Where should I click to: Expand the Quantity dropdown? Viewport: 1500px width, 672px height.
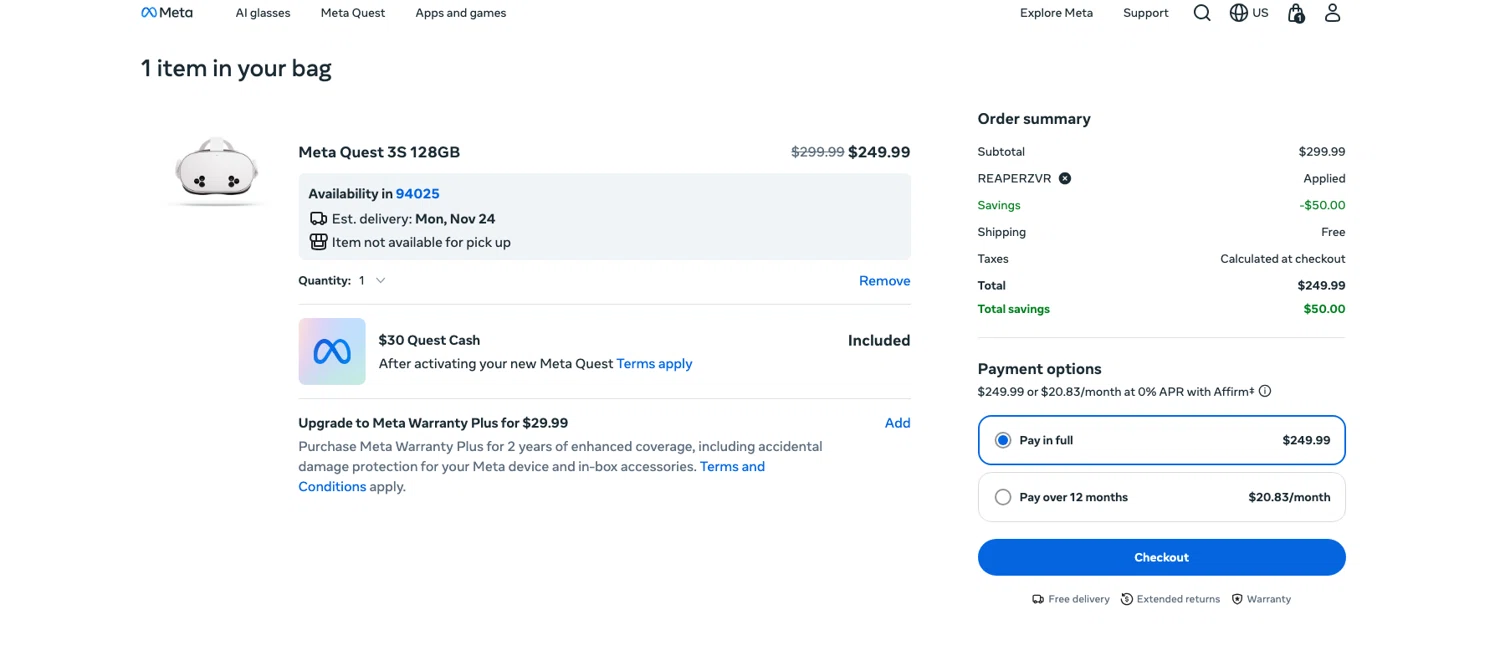tap(372, 281)
